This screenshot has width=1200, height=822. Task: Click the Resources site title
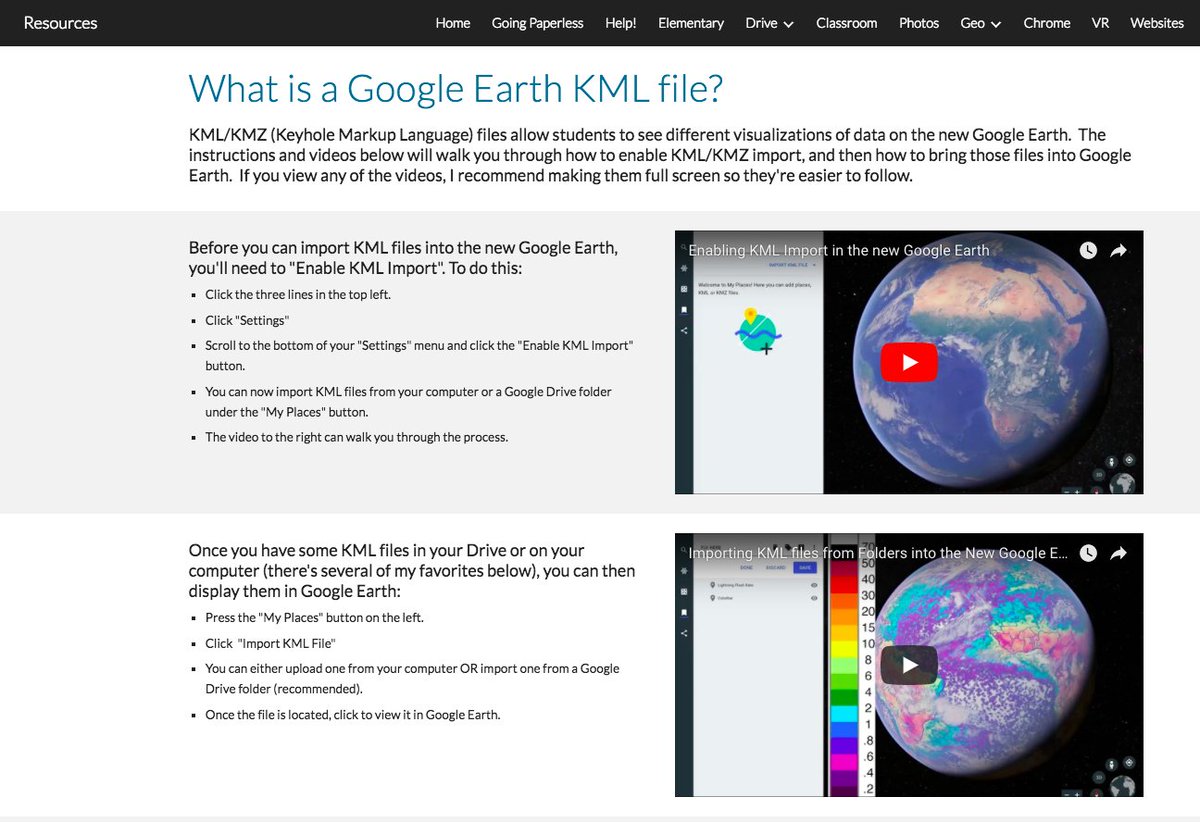[x=60, y=23]
